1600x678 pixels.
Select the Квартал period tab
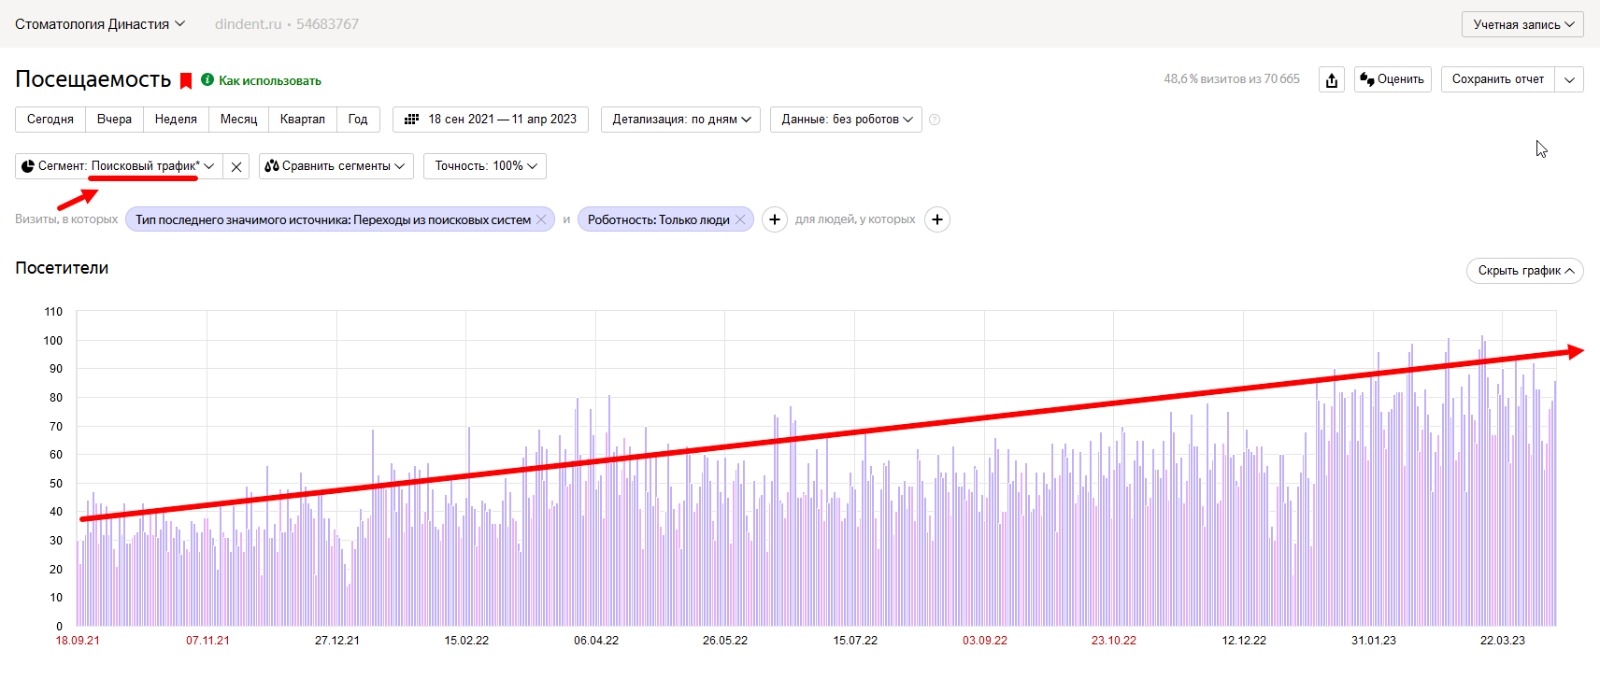[x=303, y=119]
